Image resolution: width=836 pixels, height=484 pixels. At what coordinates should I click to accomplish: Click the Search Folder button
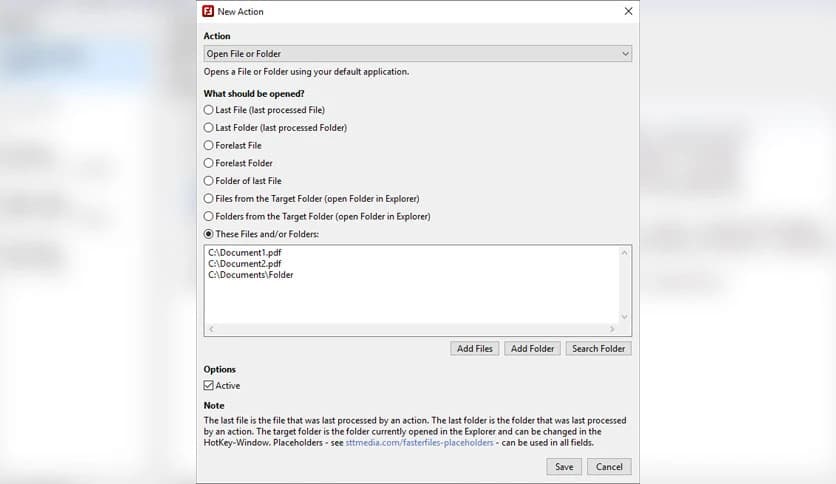coord(598,349)
